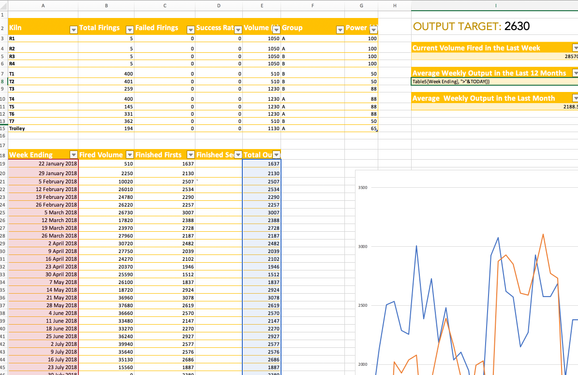Select the orange line in the chart
Screen dimensions: 578x375
(x=543, y=235)
